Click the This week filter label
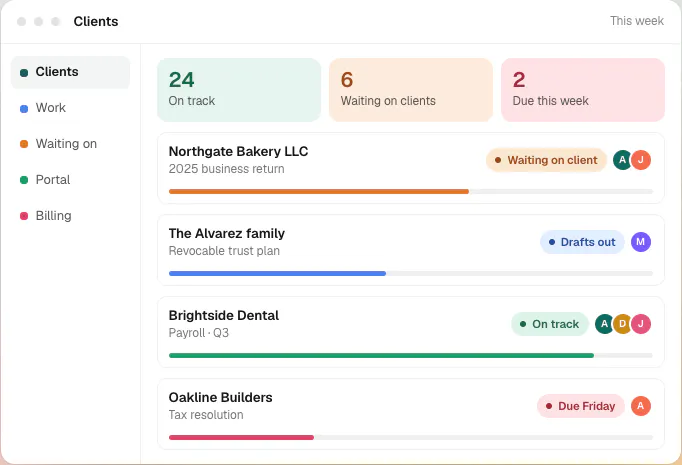Viewport: 682px width, 465px height. 637,21
